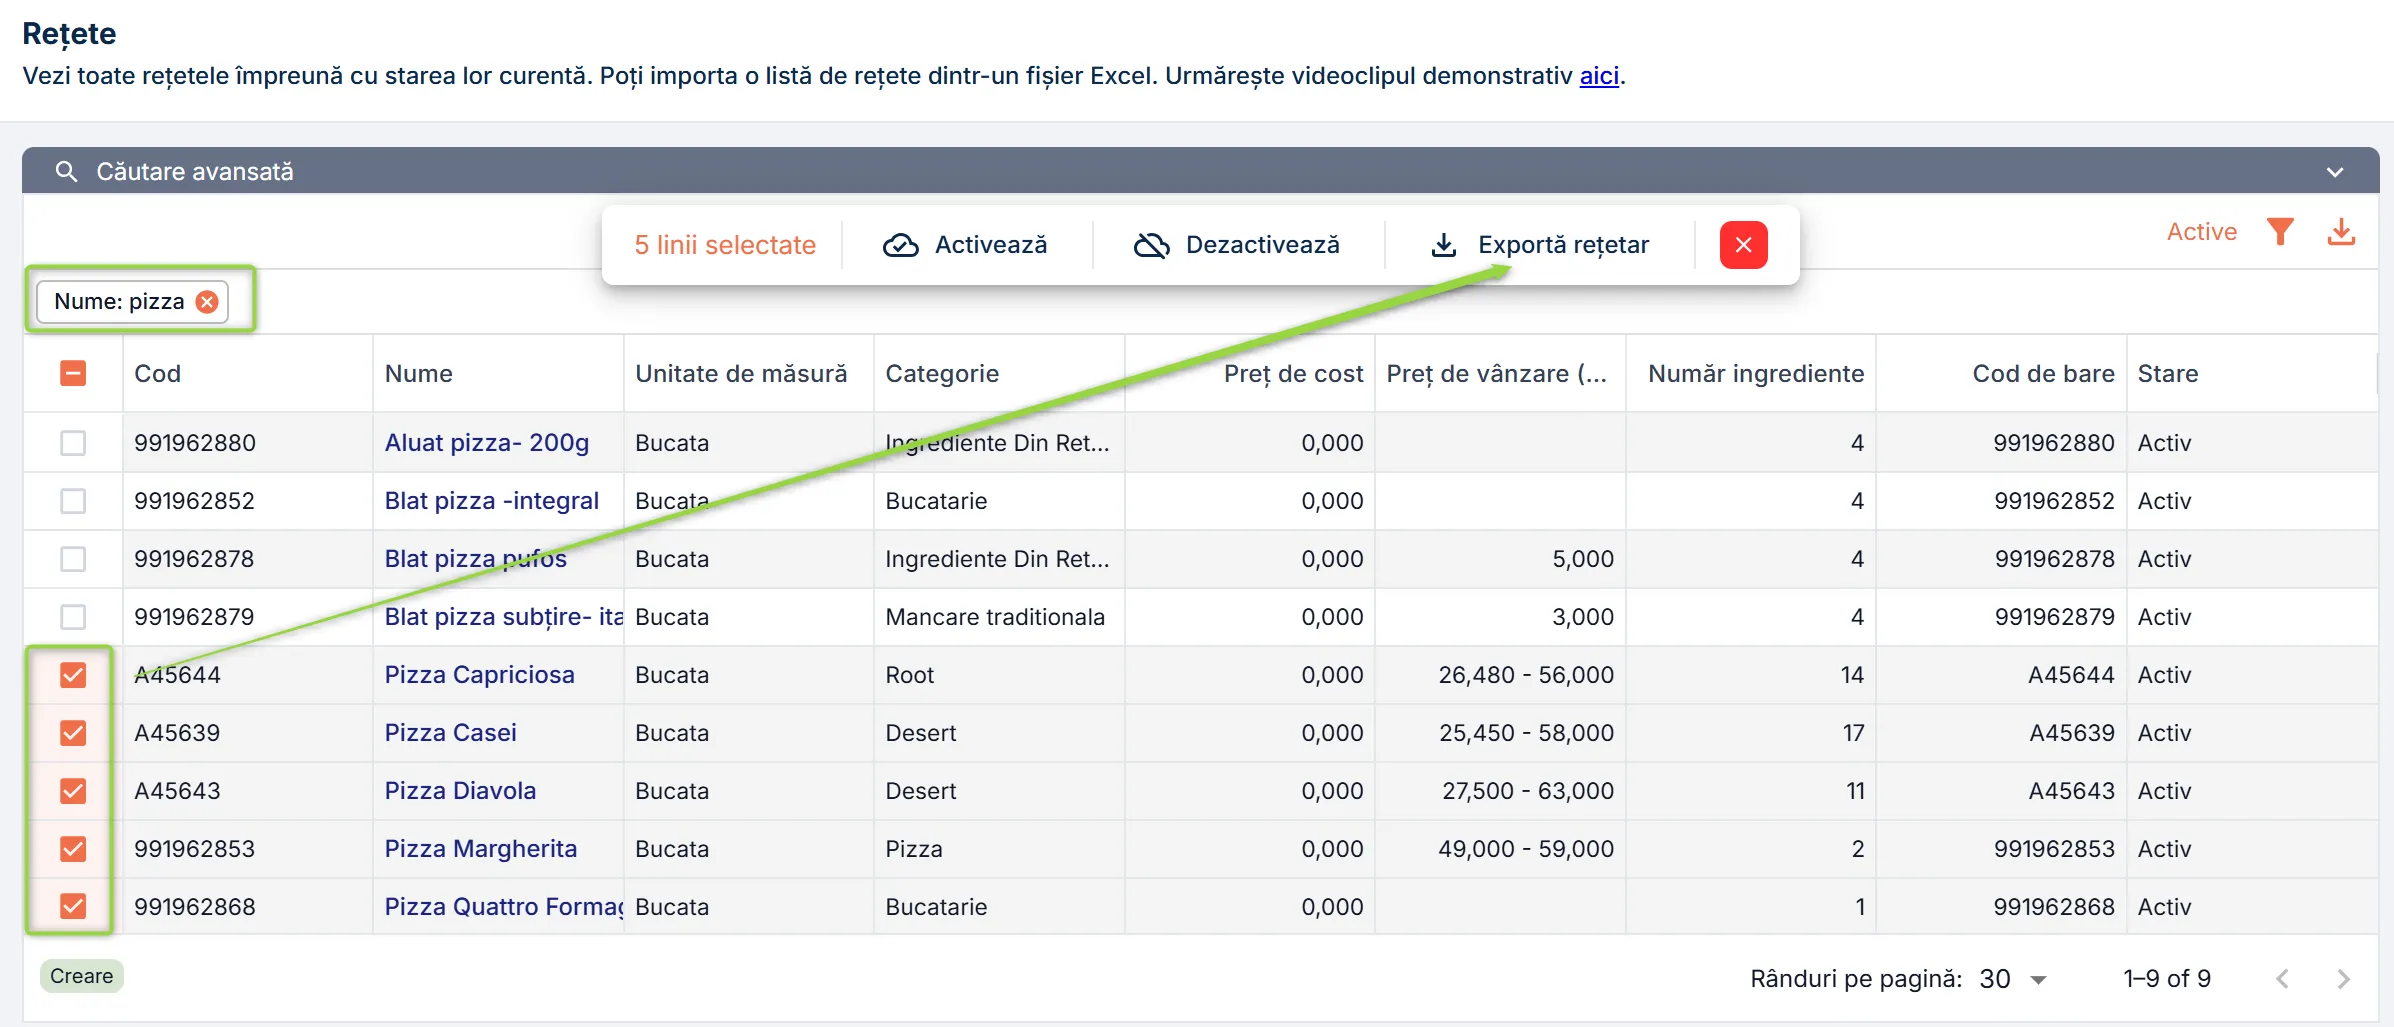Open the 'aici' demo video link
The image size is (2394, 1027).
[x=1599, y=76]
